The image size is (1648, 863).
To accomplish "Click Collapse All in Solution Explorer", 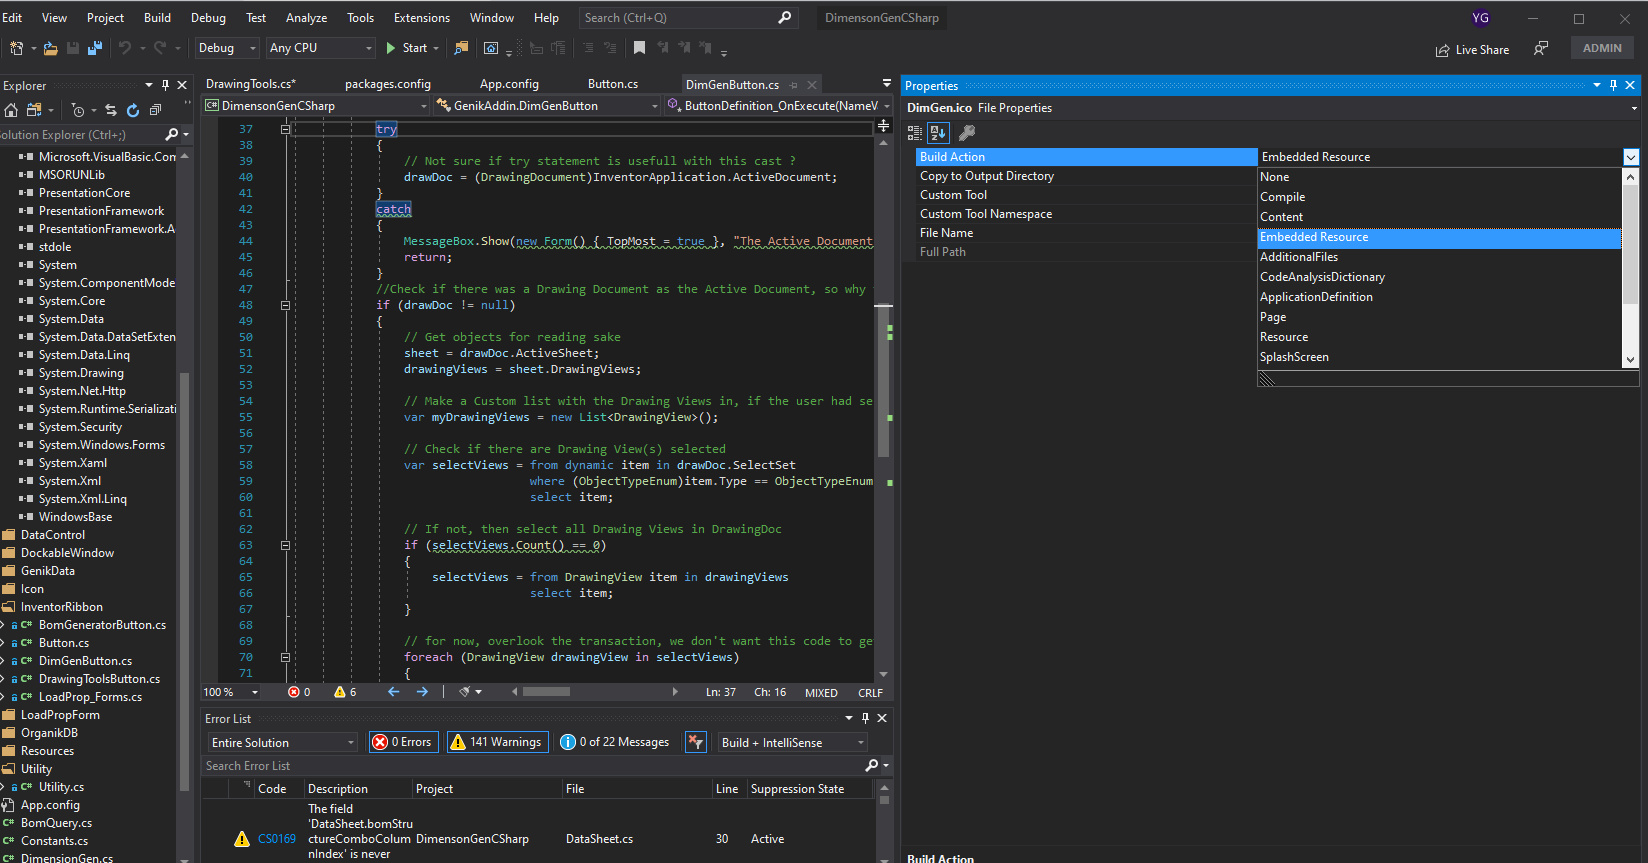I will 155,110.
